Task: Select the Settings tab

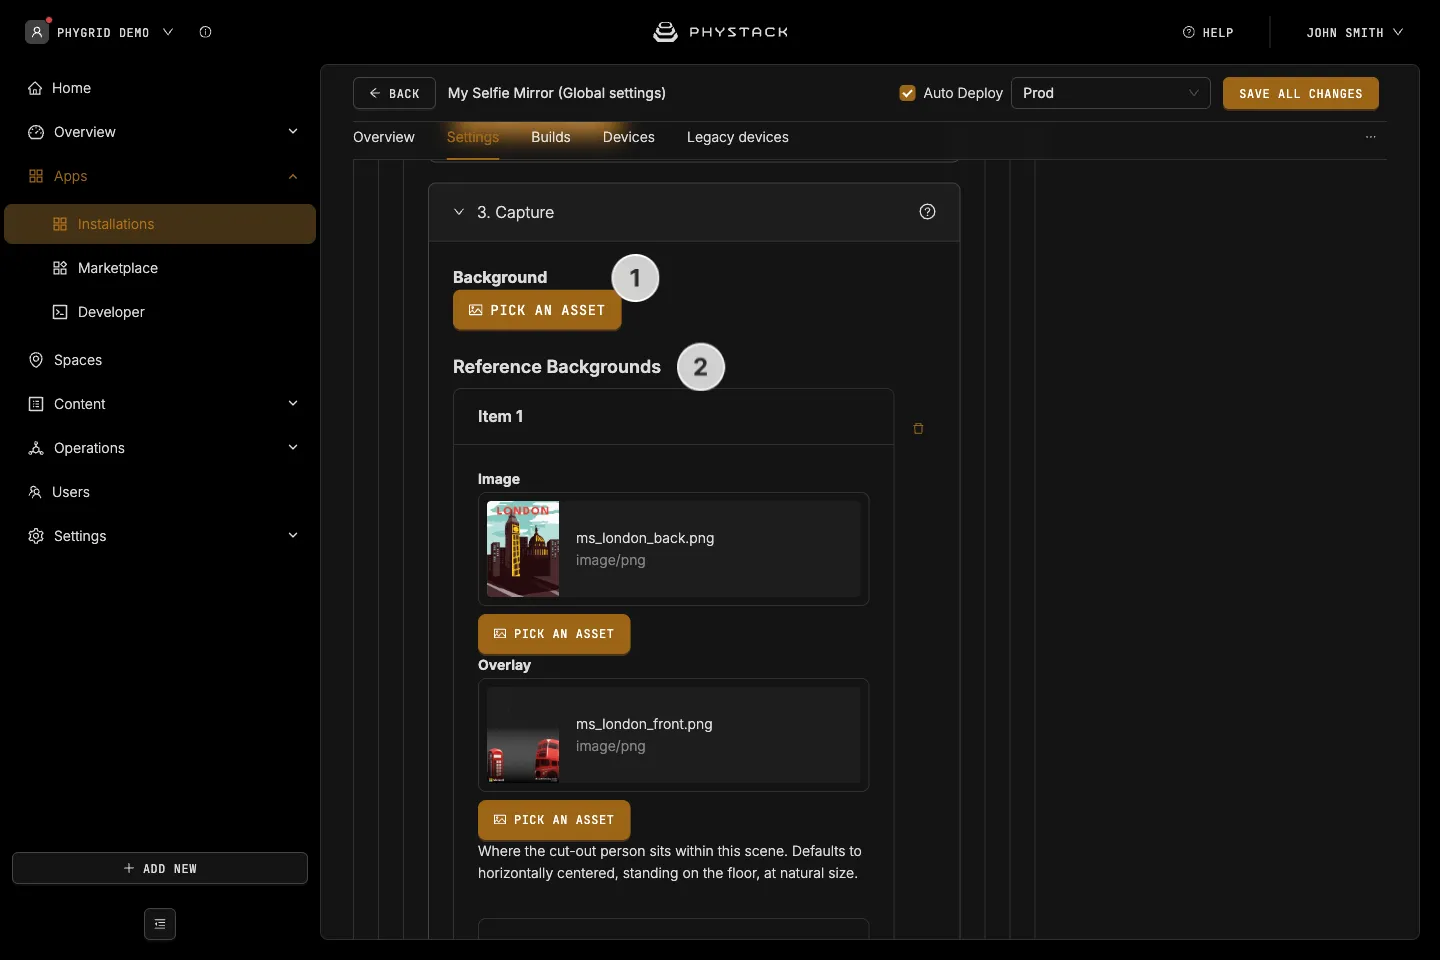Action: tap(473, 137)
